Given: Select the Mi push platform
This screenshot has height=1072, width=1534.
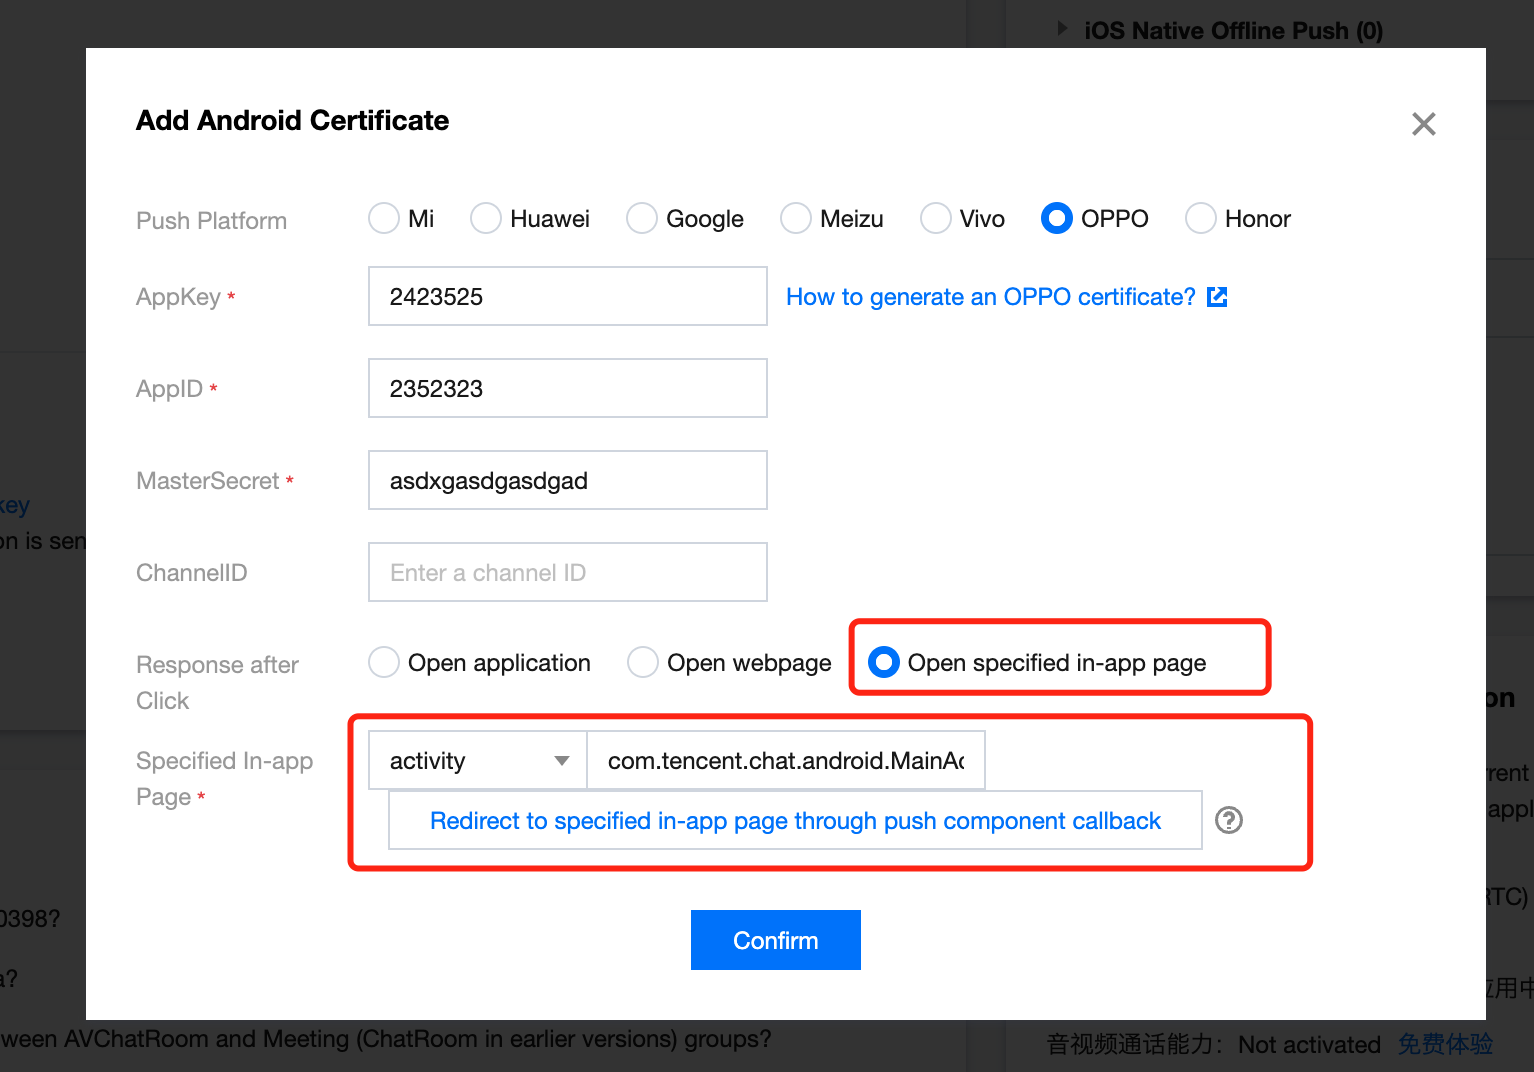Looking at the screenshot, I should coord(384,218).
